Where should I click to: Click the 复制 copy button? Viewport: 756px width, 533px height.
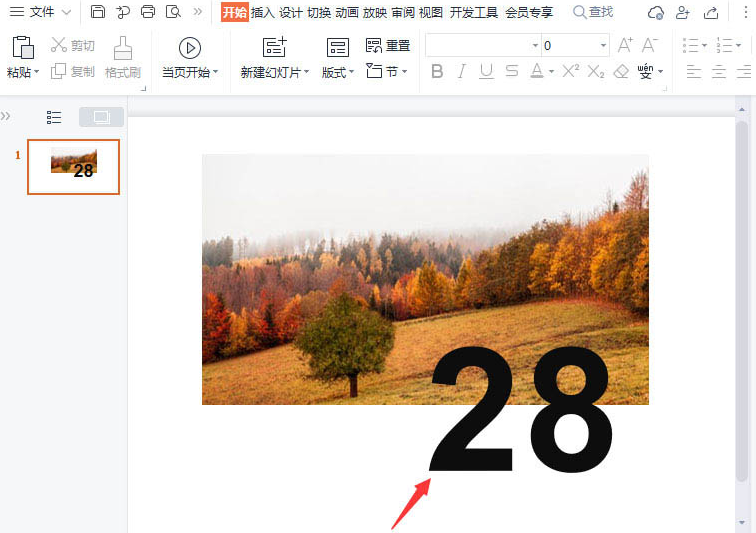pyautogui.click(x=73, y=71)
